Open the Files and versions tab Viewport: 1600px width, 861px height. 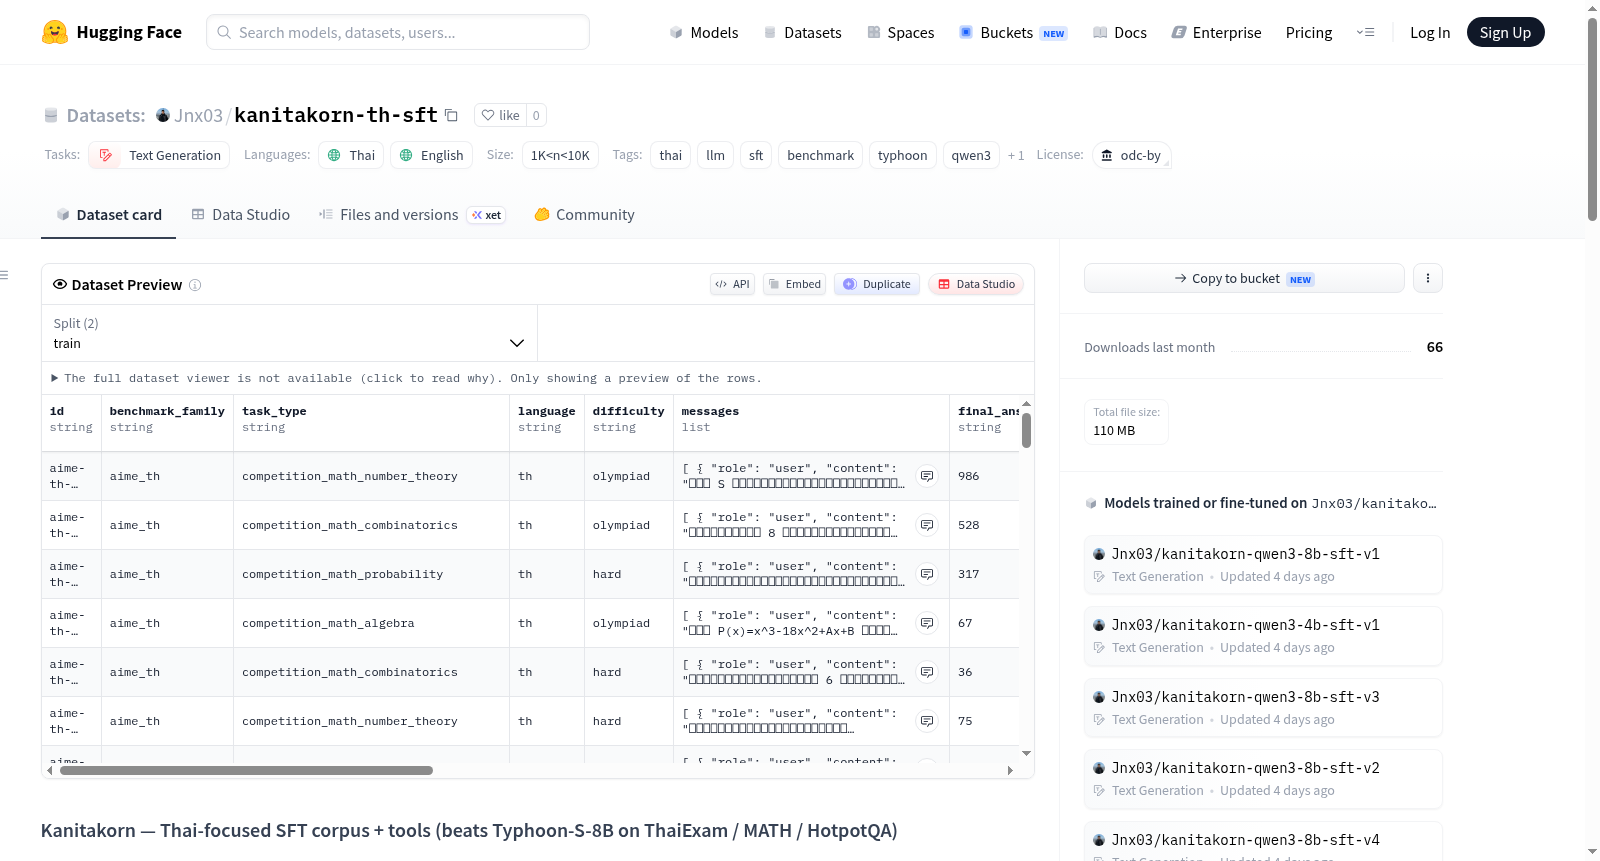[x=411, y=214]
